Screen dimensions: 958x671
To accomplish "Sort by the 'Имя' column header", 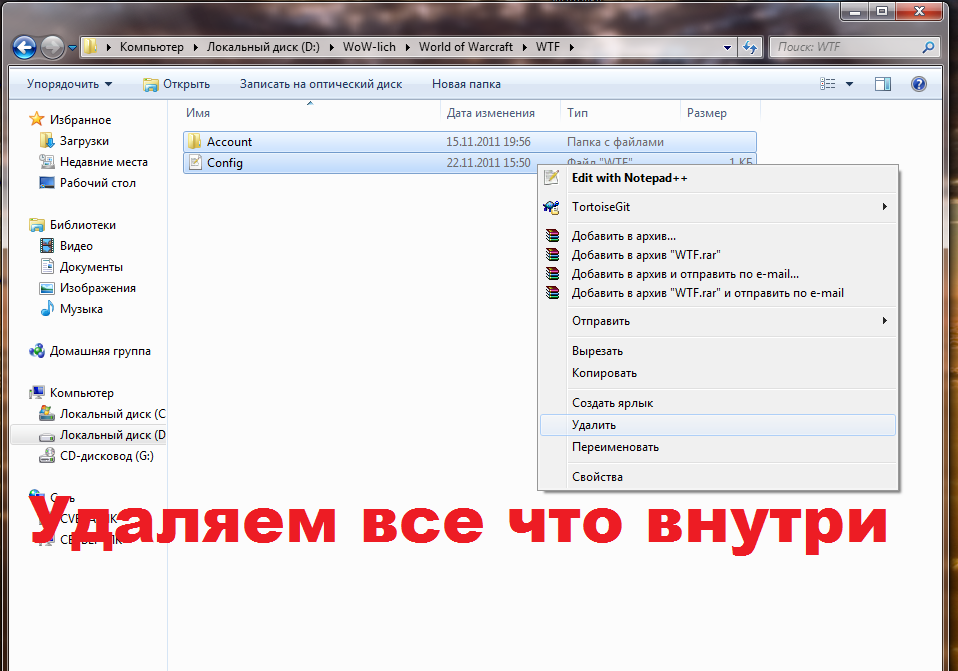I will tap(312, 113).
